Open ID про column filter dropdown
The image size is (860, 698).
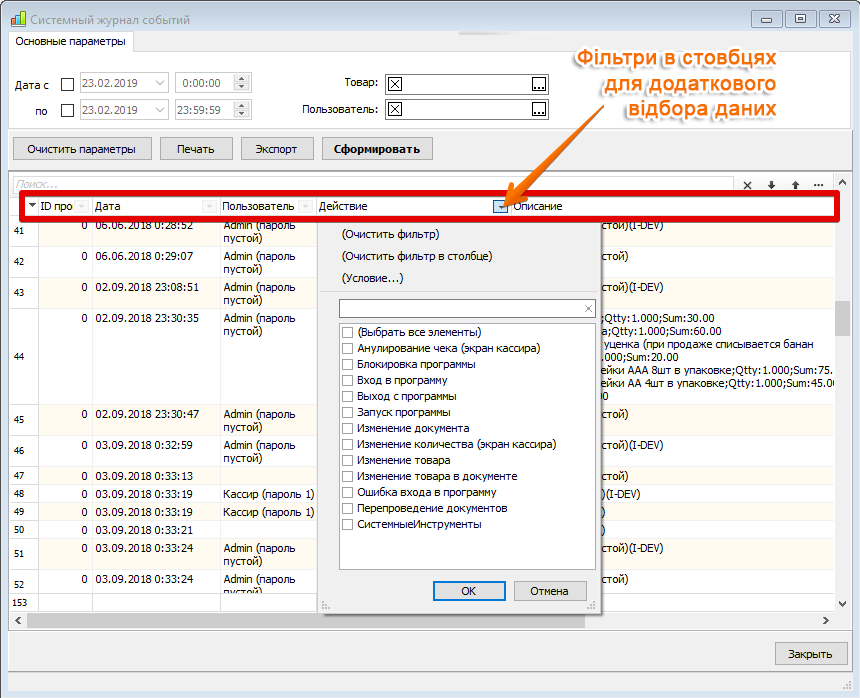[x=82, y=206]
